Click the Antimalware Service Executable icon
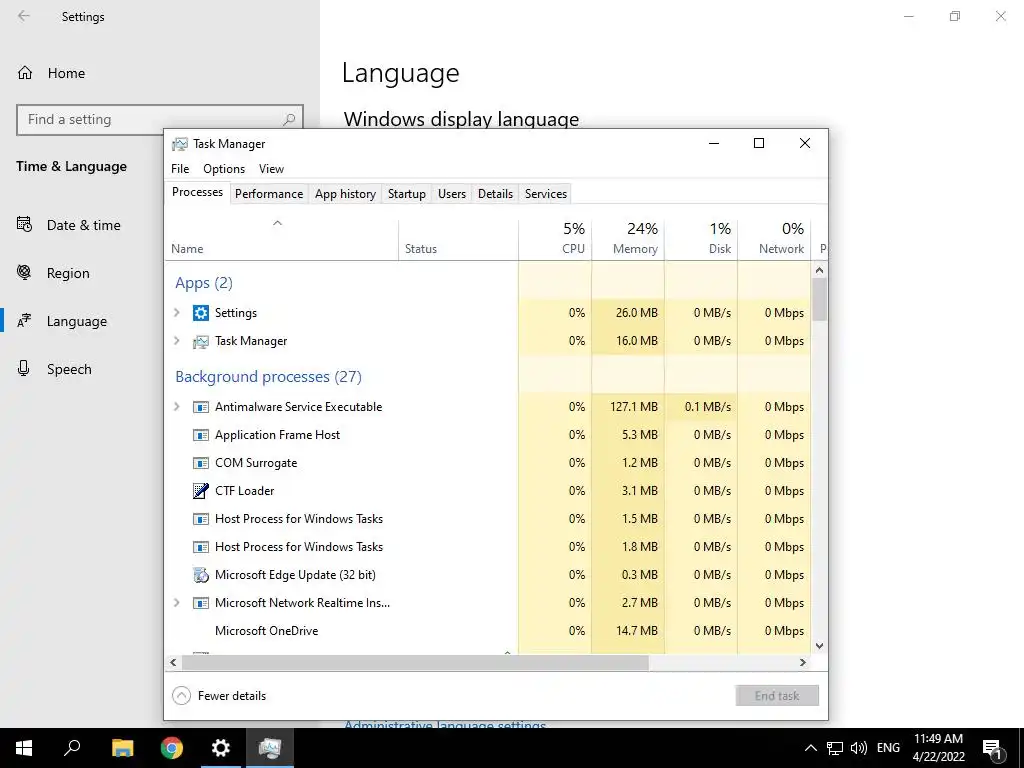Image resolution: width=1024 pixels, height=768 pixels. click(200, 407)
